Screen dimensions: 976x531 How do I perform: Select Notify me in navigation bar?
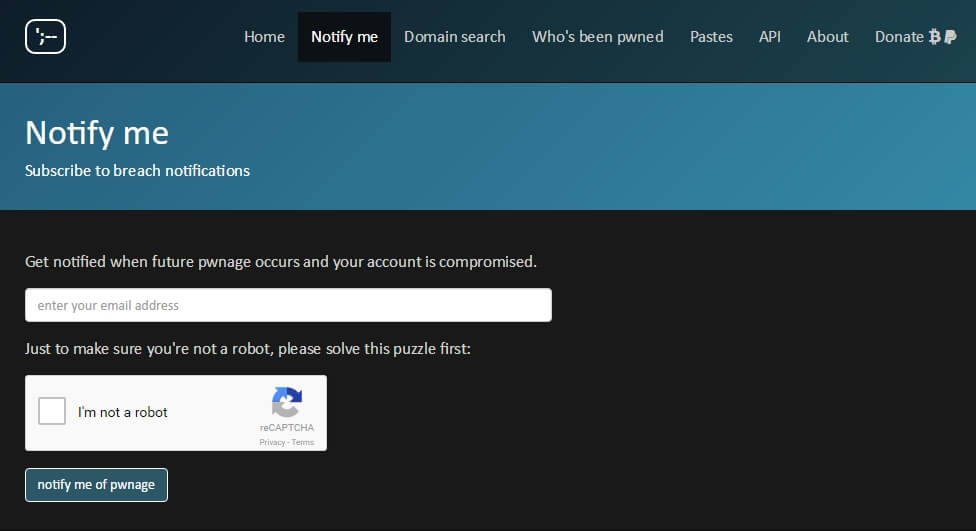pyautogui.click(x=344, y=37)
